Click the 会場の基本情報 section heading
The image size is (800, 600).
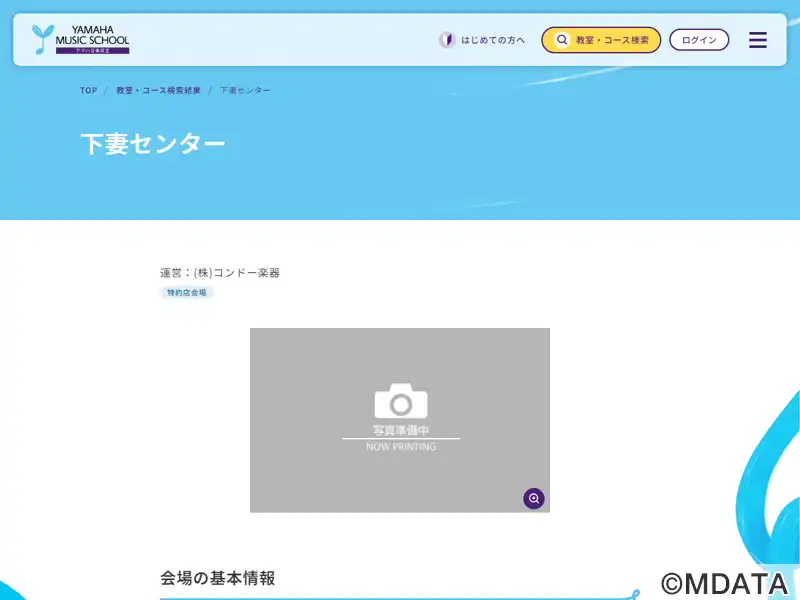point(217,578)
